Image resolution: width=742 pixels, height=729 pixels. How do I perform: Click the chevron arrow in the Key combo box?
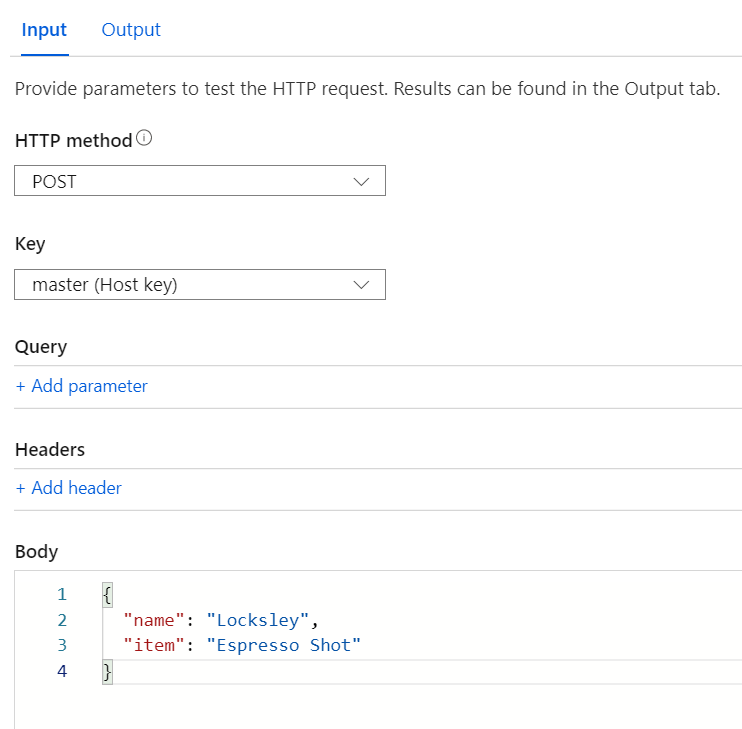(x=362, y=285)
